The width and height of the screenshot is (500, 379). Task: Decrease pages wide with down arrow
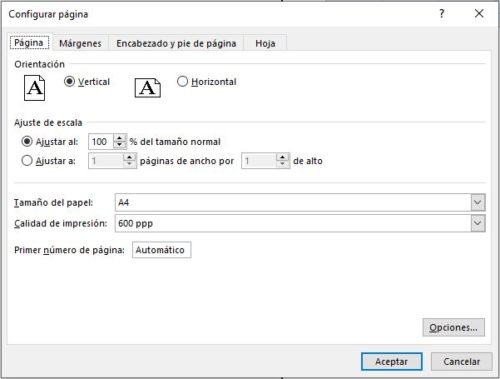[x=130, y=164]
